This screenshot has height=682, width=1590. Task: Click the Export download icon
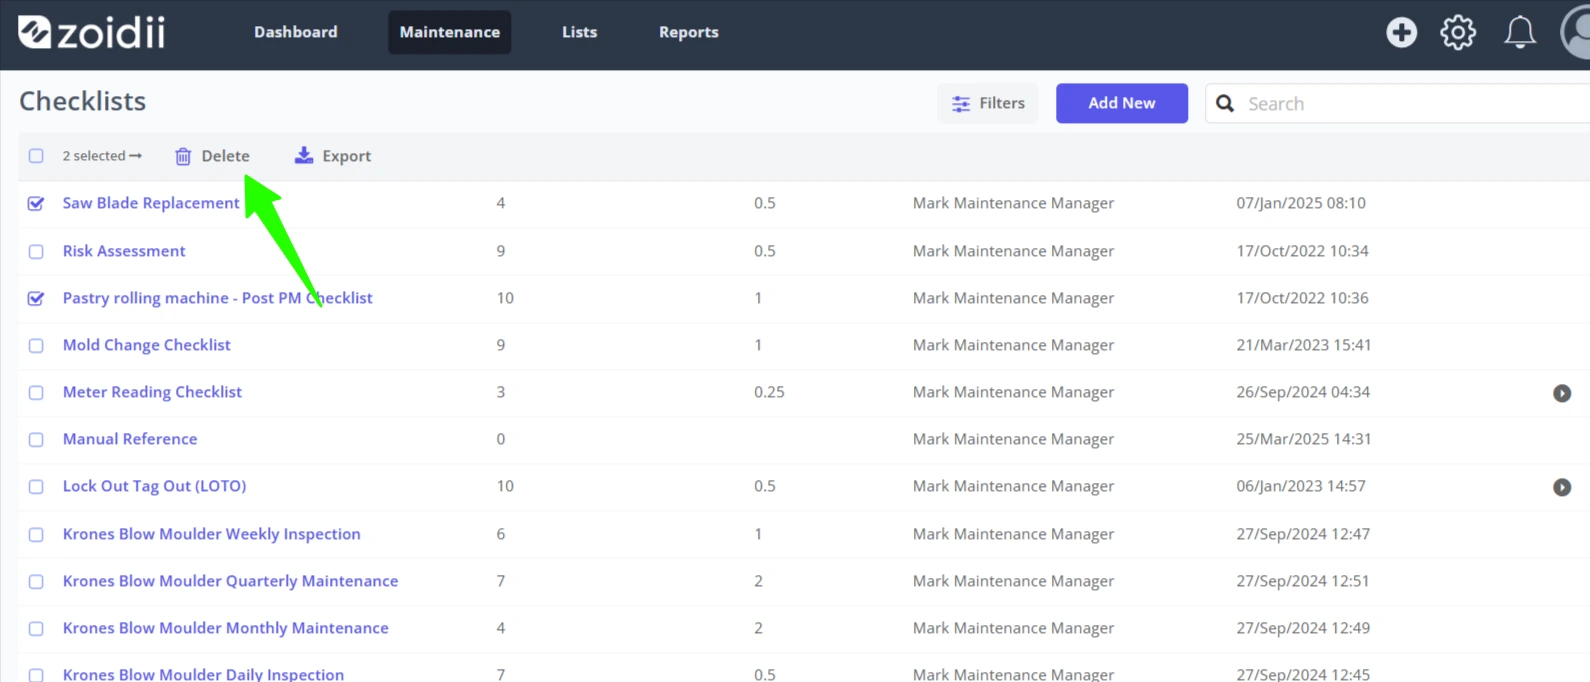coord(304,155)
